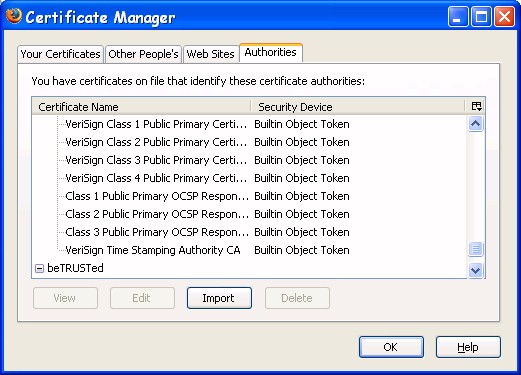Confirm with the OK button

[391, 347]
